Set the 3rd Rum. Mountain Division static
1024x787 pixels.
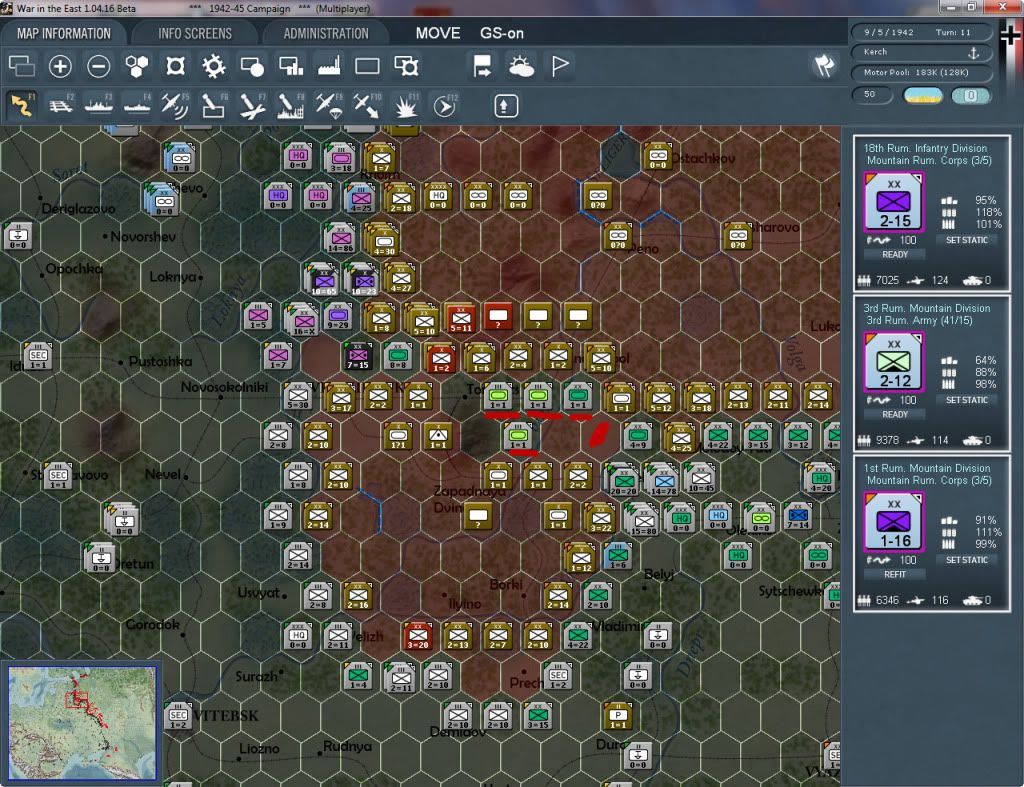(967, 400)
